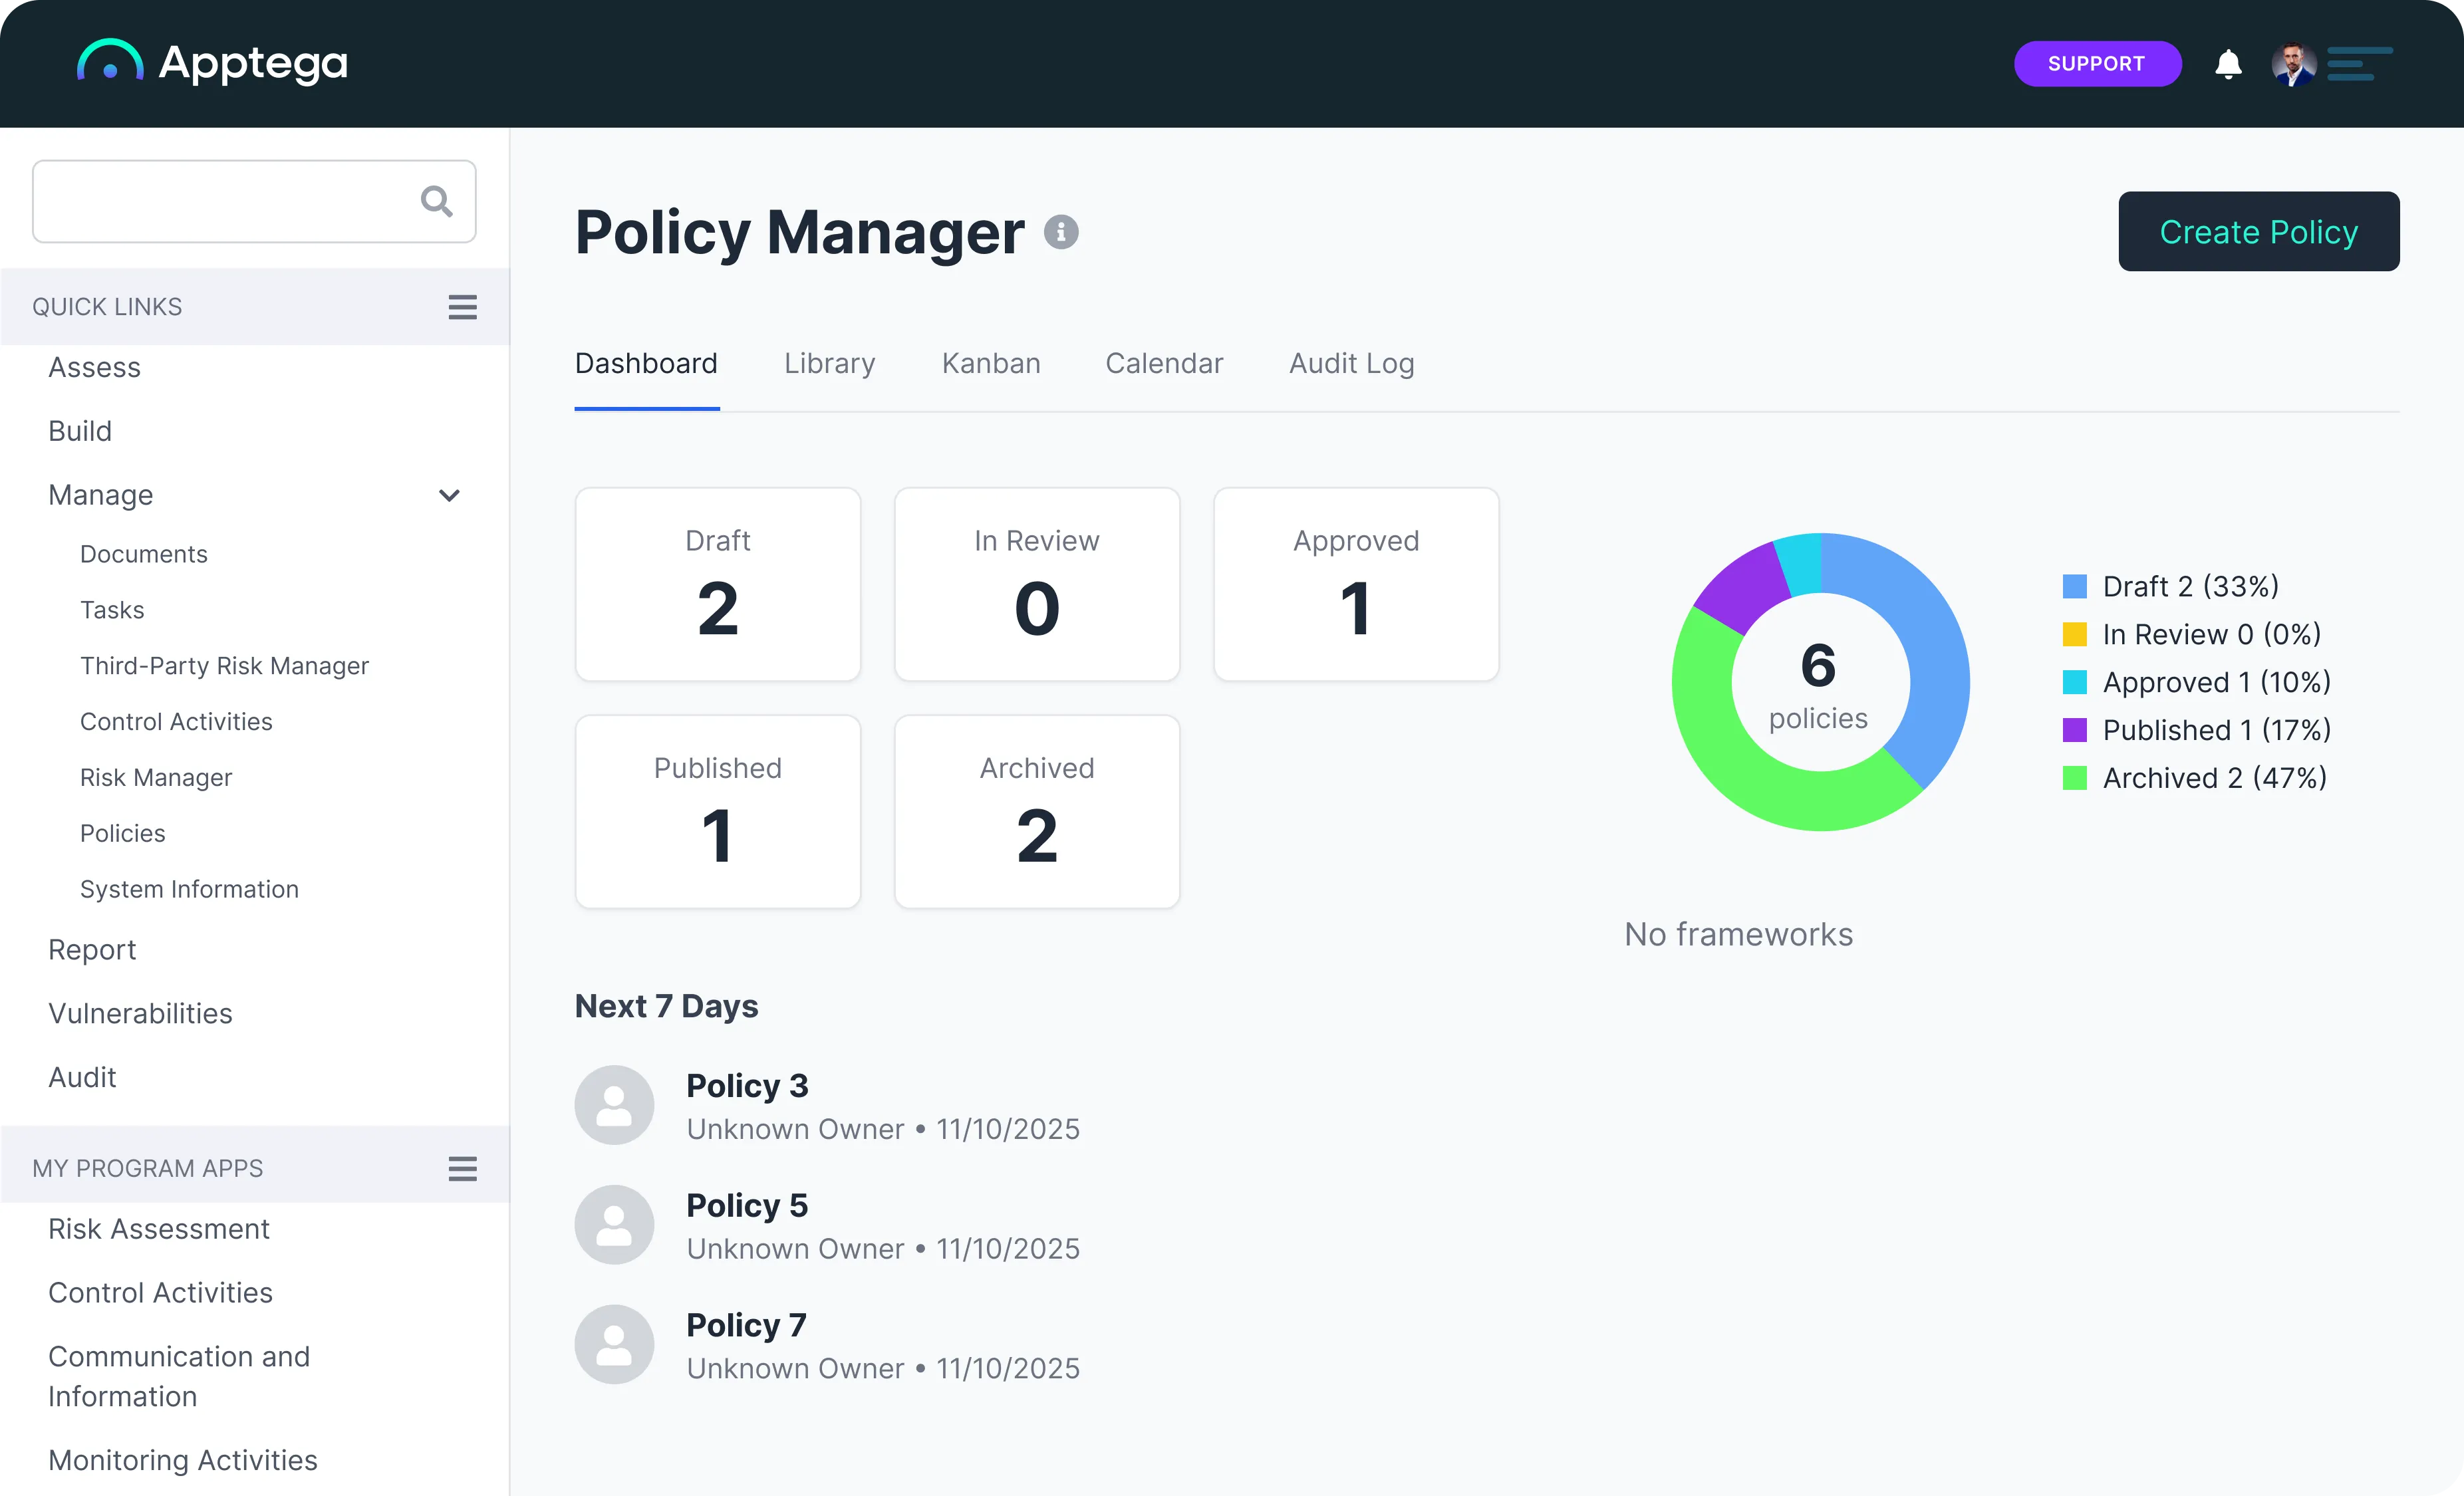Open the Audit Log tab
The image size is (2464, 1496).
(x=1351, y=363)
